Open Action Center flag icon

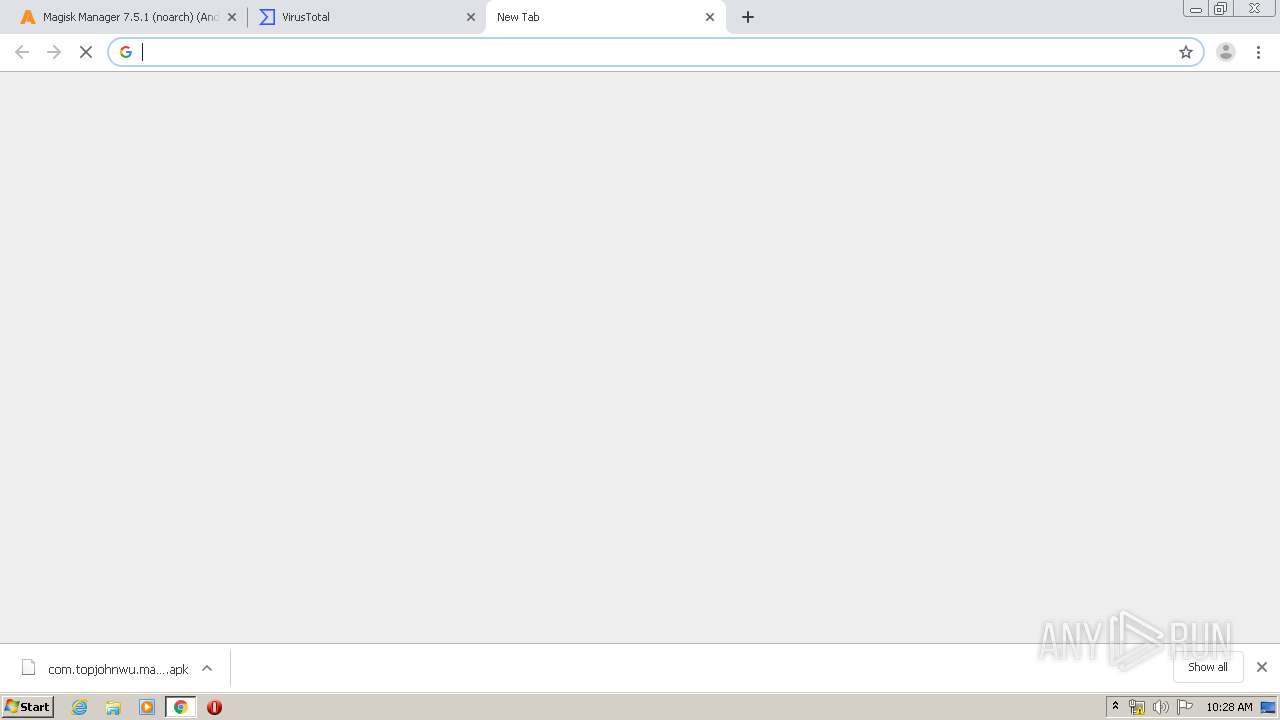[1185, 707]
